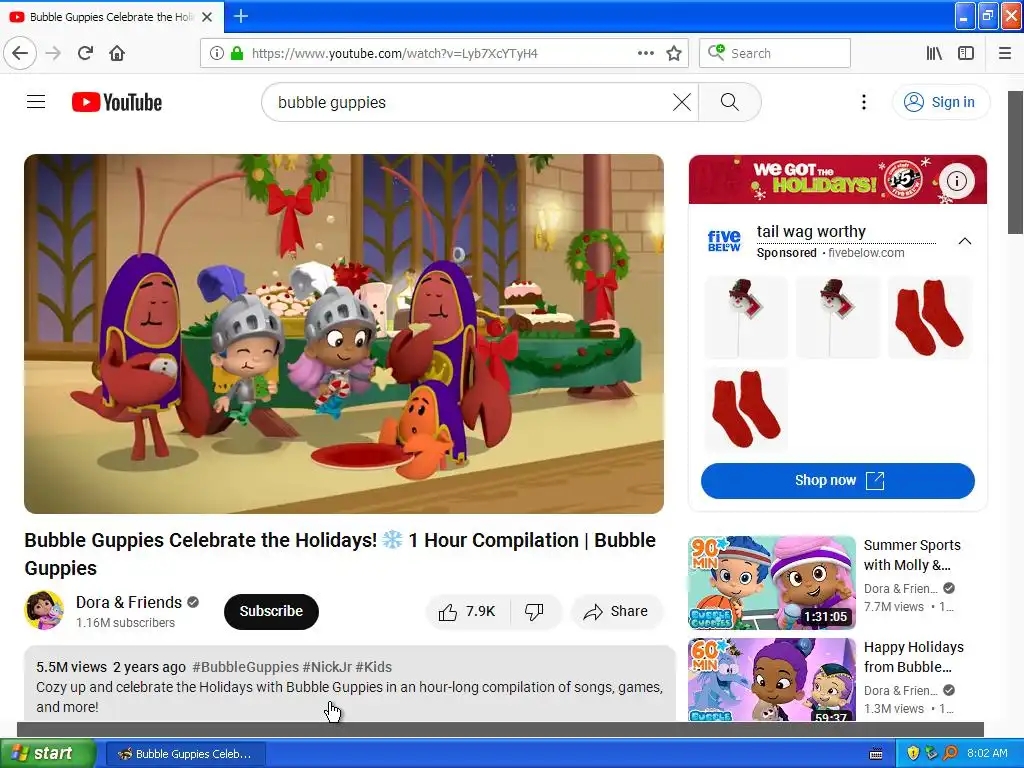Open Dora & Friends channel avatar
The height and width of the screenshot is (768, 1024).
click(x=44, y=610)
